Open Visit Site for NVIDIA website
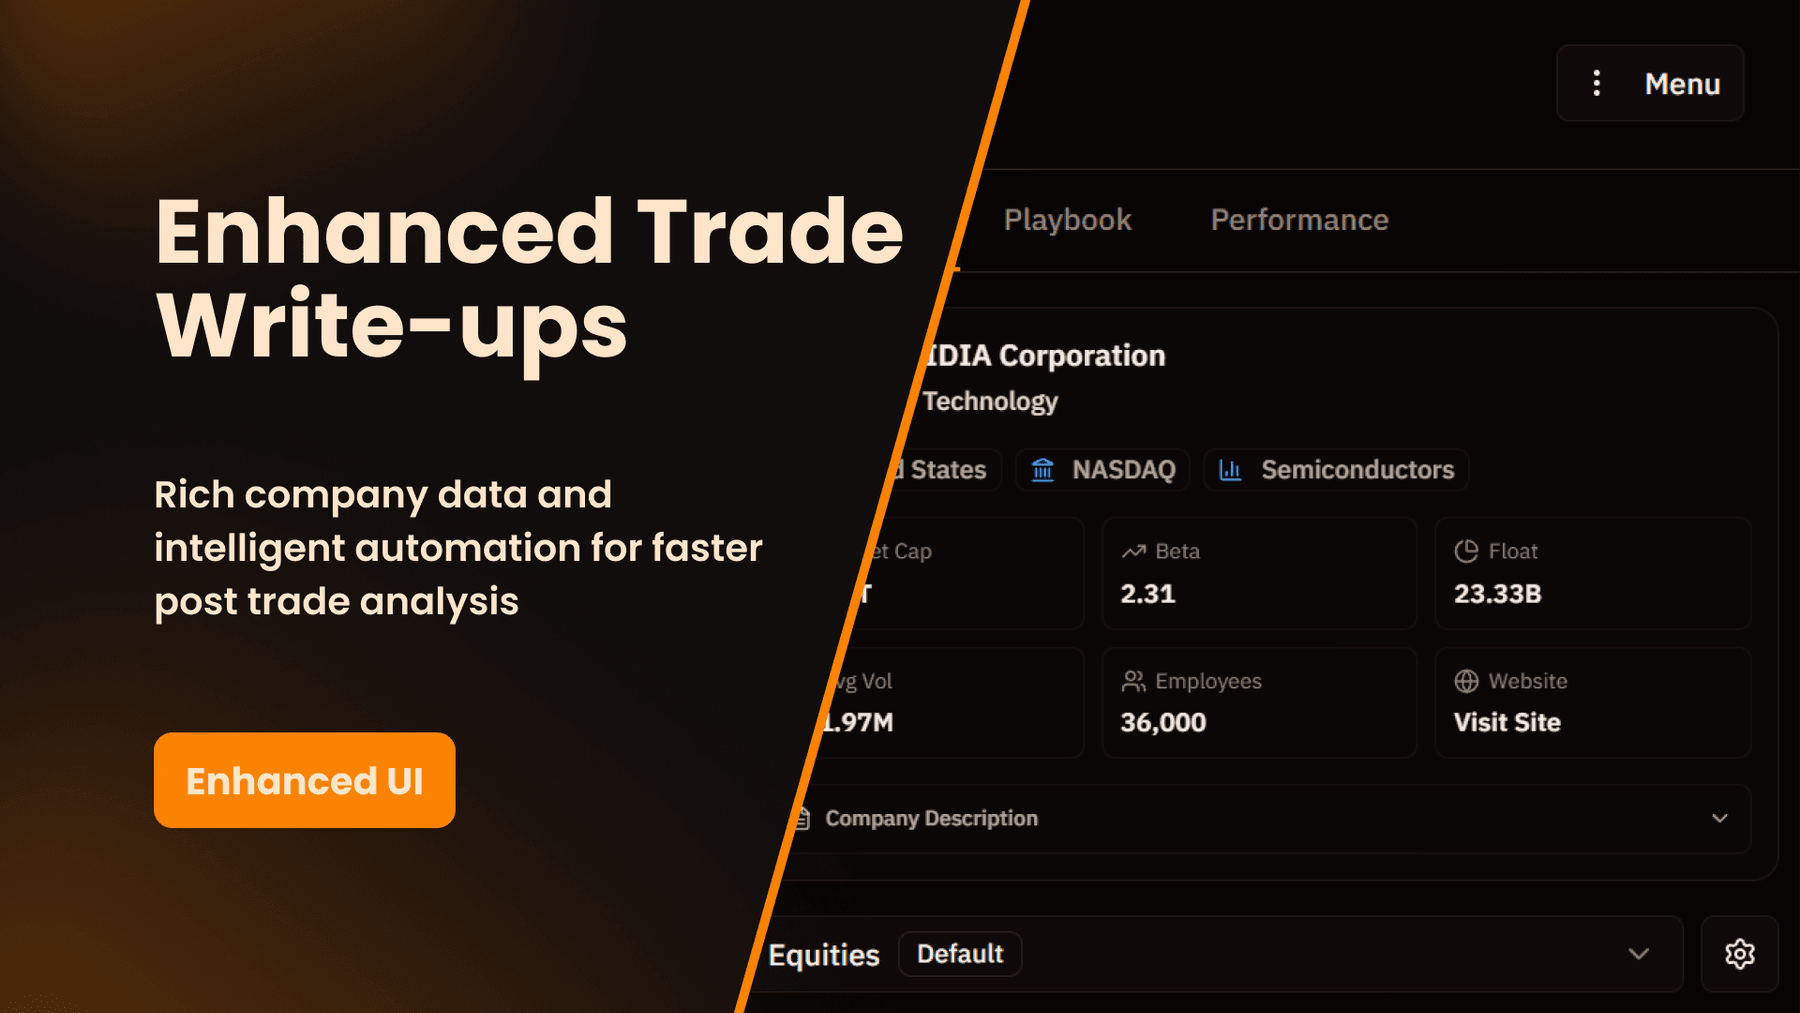1800x1013 pixels. pos(1507,722)
